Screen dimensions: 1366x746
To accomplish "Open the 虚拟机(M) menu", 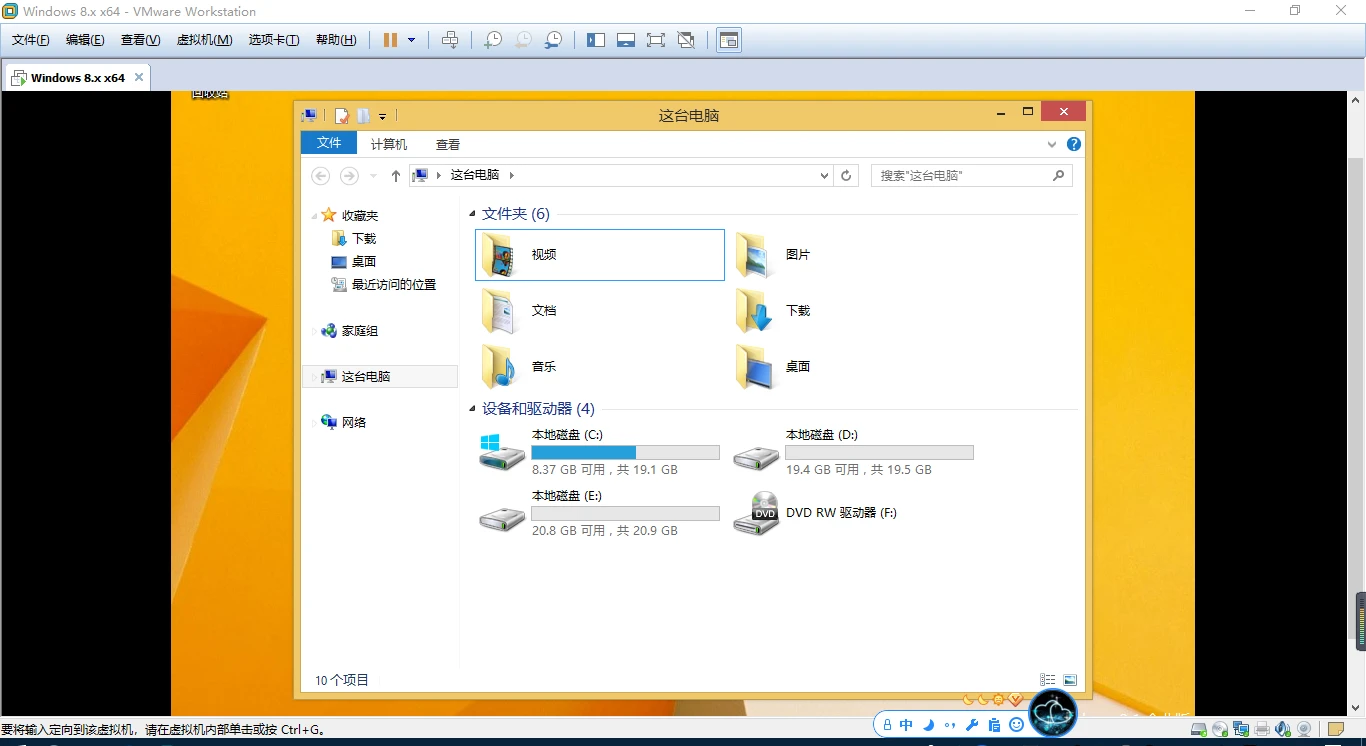I will coord(204,40).
